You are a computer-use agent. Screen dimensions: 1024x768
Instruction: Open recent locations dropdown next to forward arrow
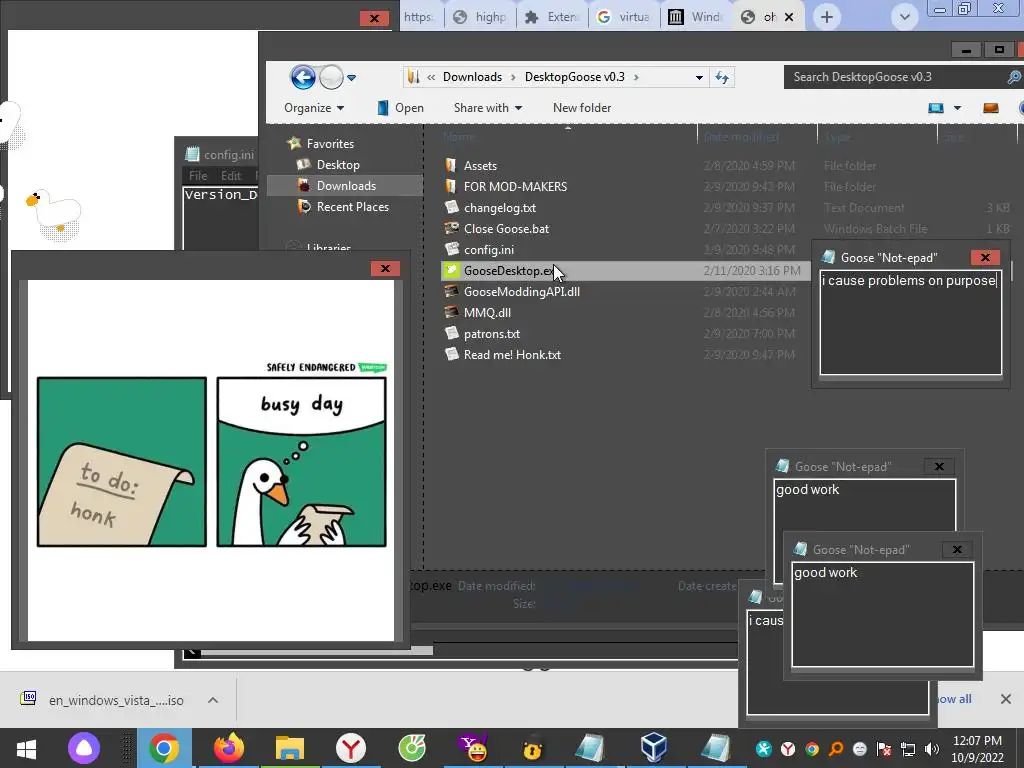[x=351, y=78]
